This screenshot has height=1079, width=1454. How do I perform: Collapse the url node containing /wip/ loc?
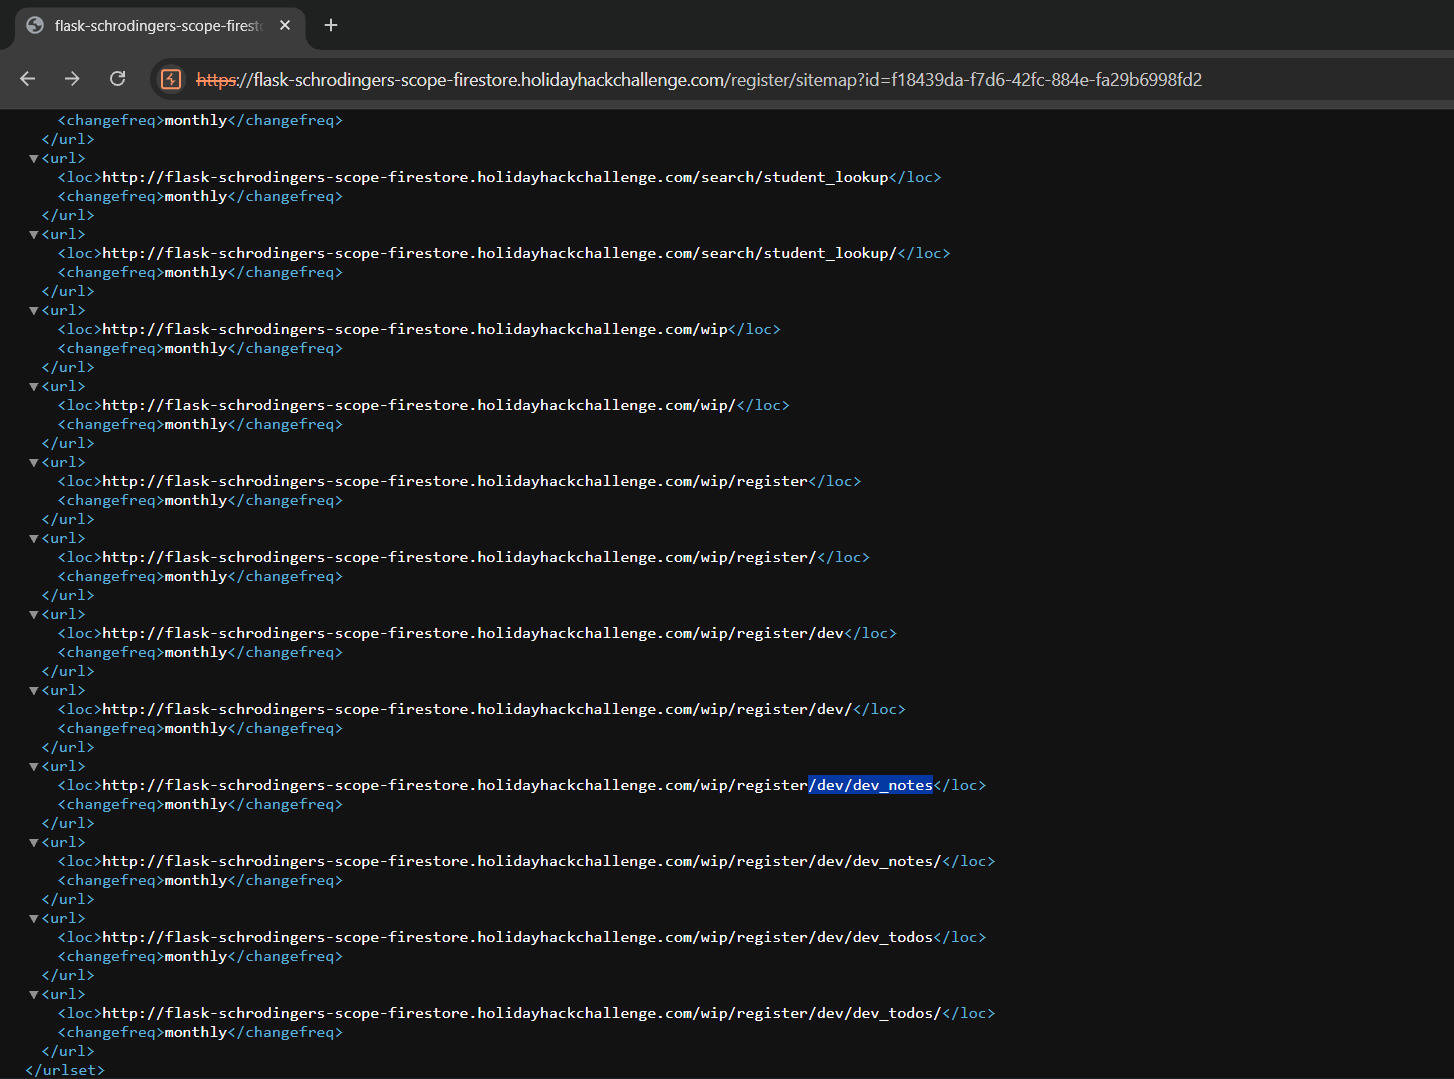pyautogui.click(x=34, y=386)
